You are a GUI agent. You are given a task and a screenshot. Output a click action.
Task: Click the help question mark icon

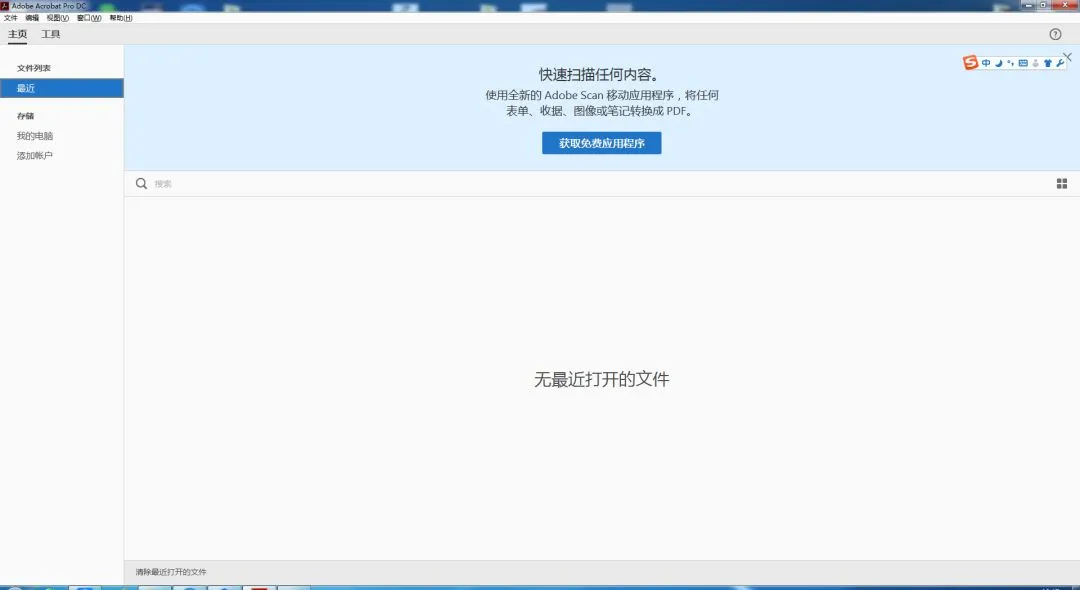(x=1055, y=34)
